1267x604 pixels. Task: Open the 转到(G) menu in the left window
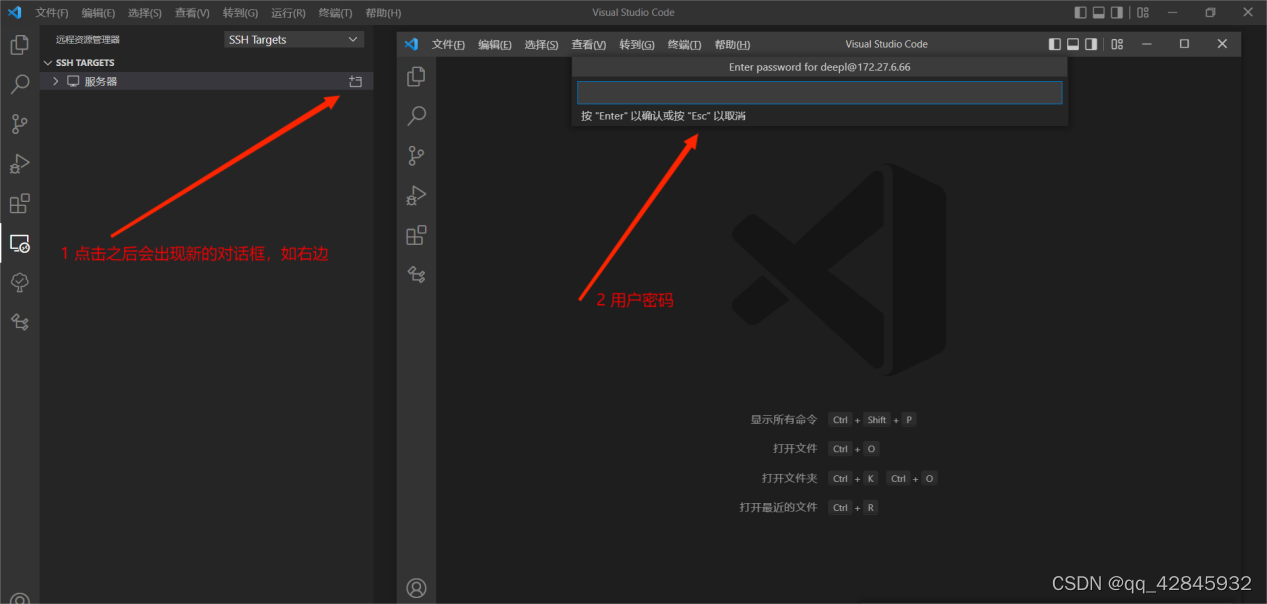(240, 13)
